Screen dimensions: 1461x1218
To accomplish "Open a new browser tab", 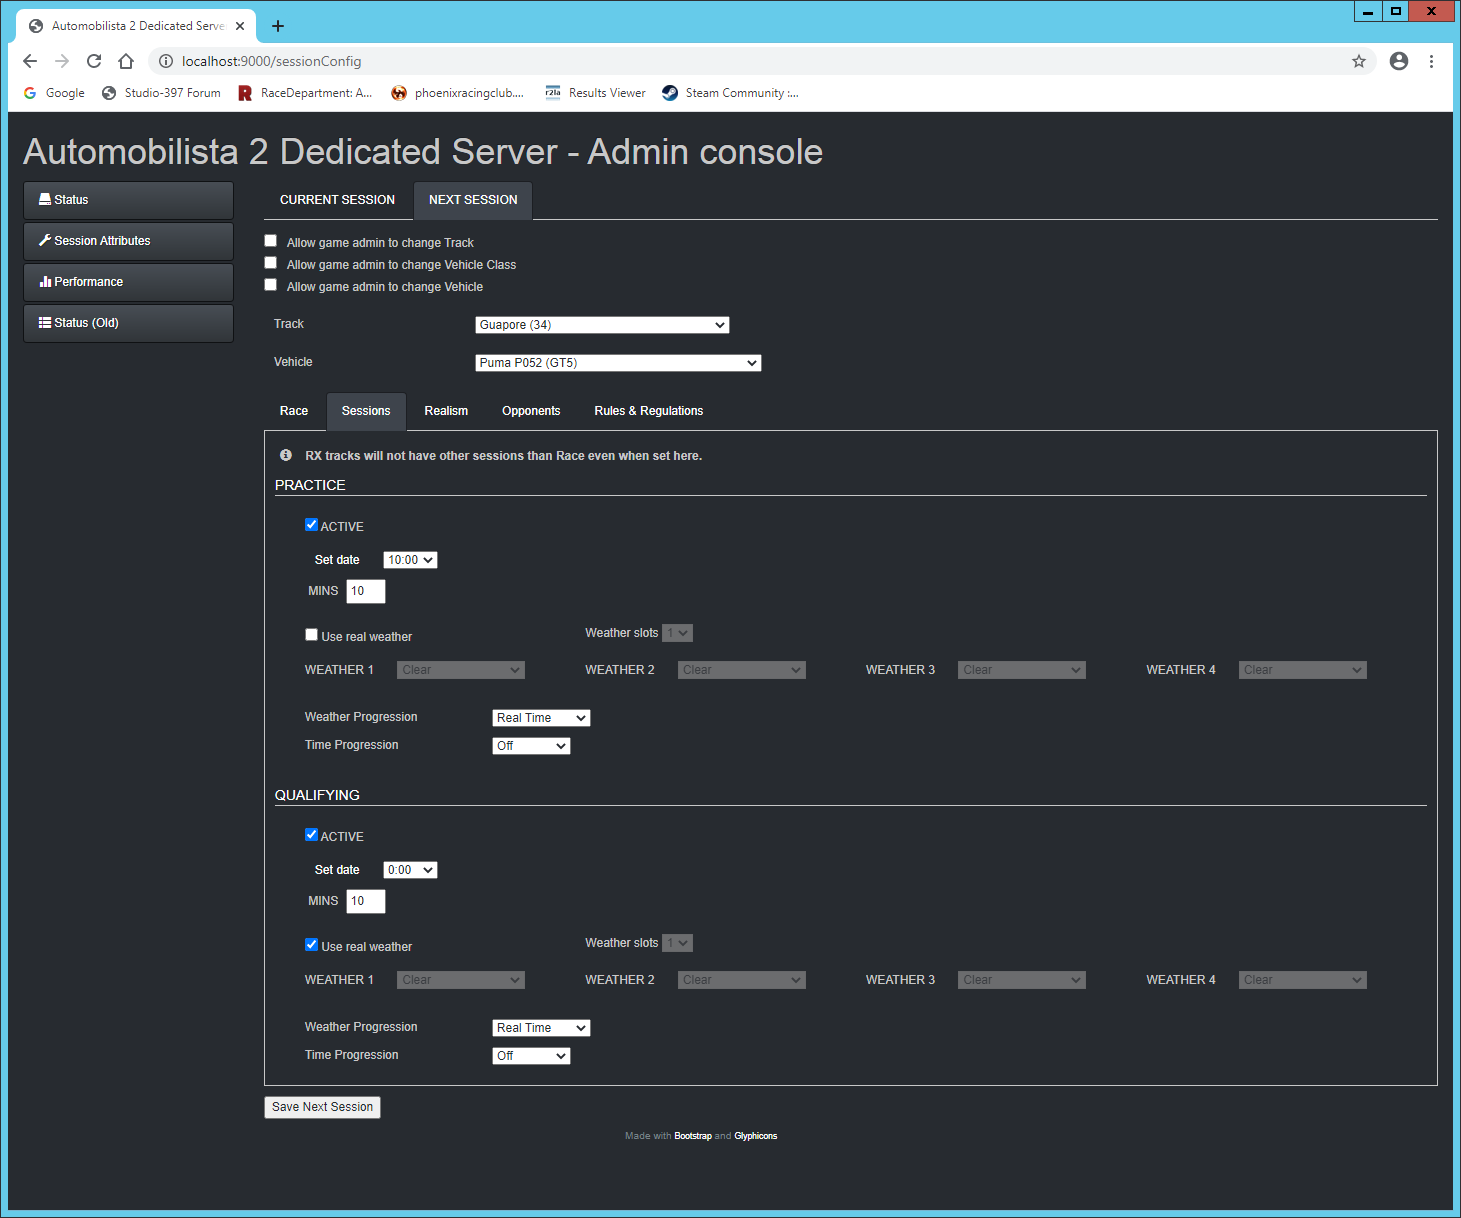I will pos(278,26).
